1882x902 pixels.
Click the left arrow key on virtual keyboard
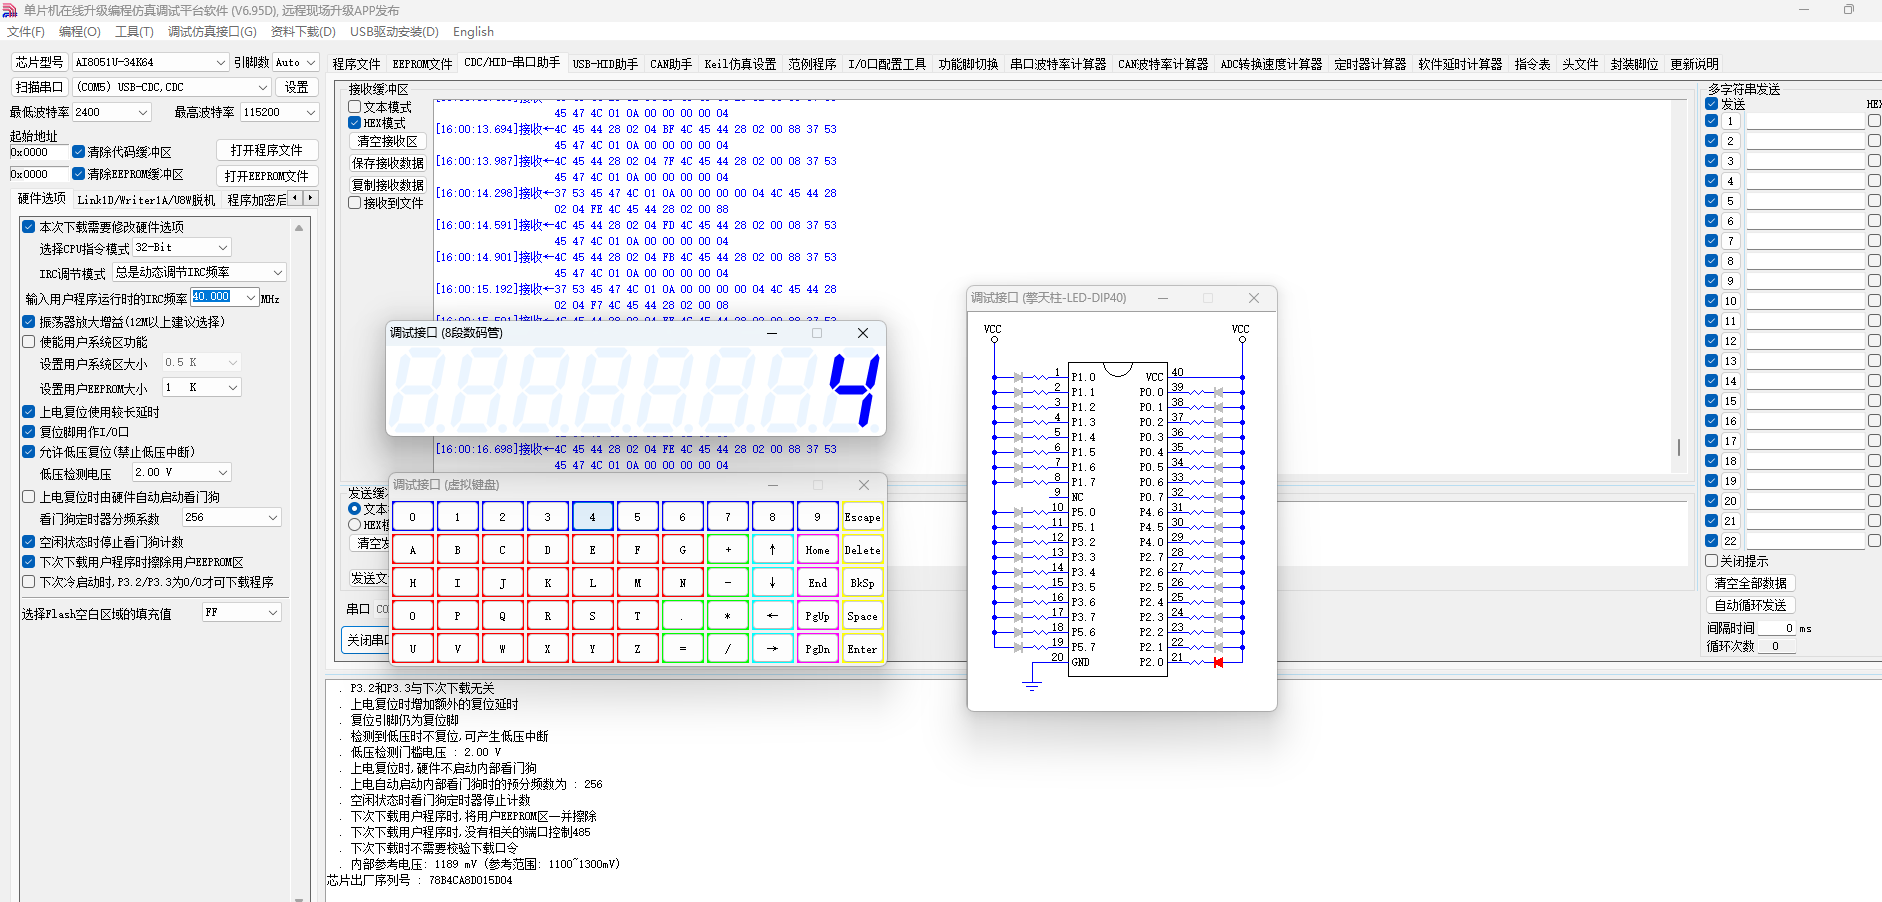point(772,616)
